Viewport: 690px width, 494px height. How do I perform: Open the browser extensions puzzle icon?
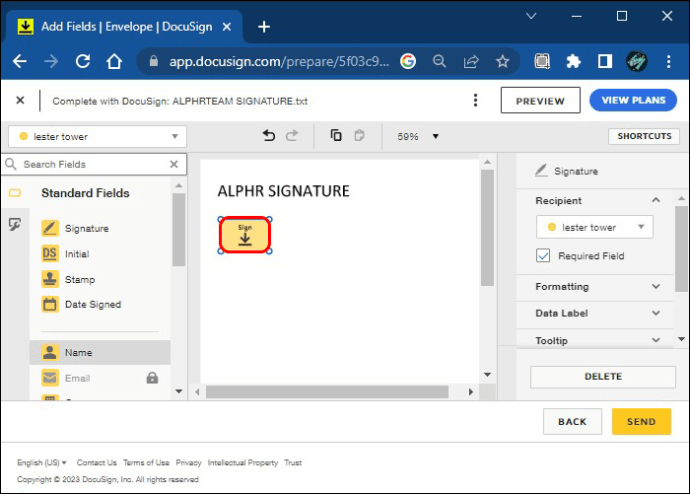pos(573,61)
